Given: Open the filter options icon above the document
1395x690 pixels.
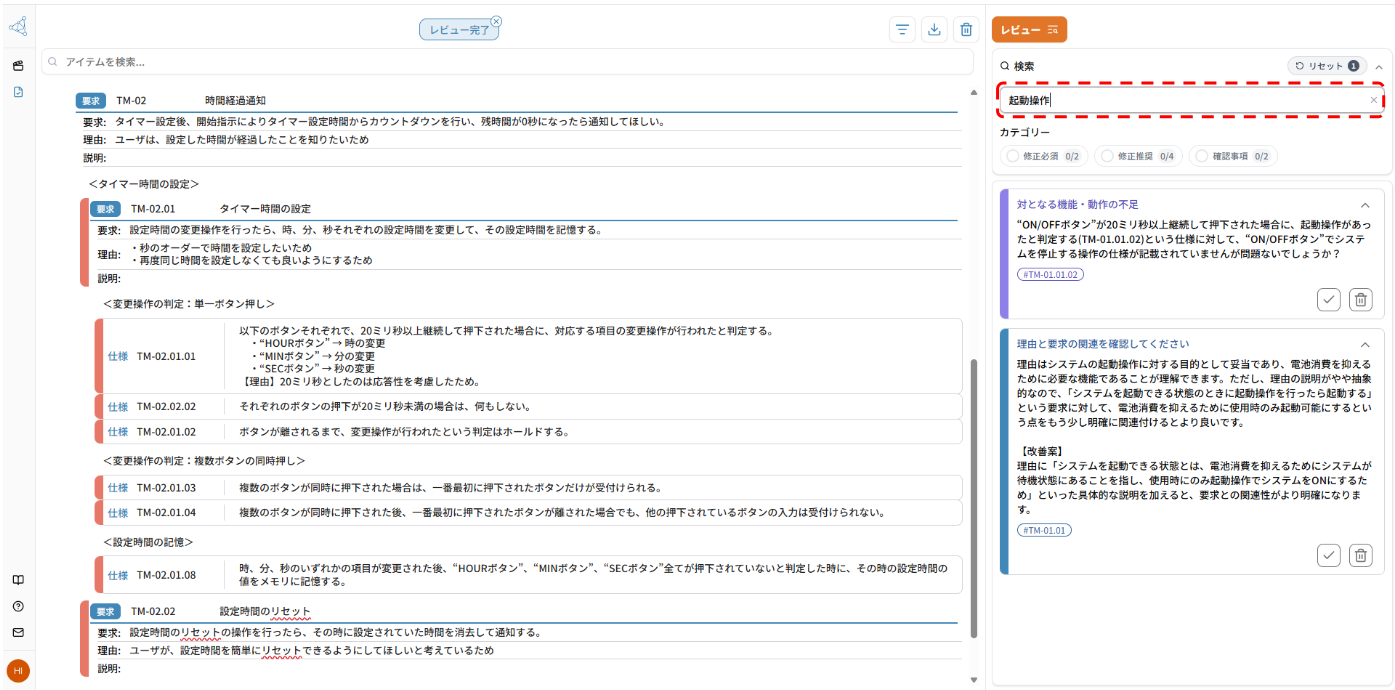Looking at the screenshot, I should point(902,29).
